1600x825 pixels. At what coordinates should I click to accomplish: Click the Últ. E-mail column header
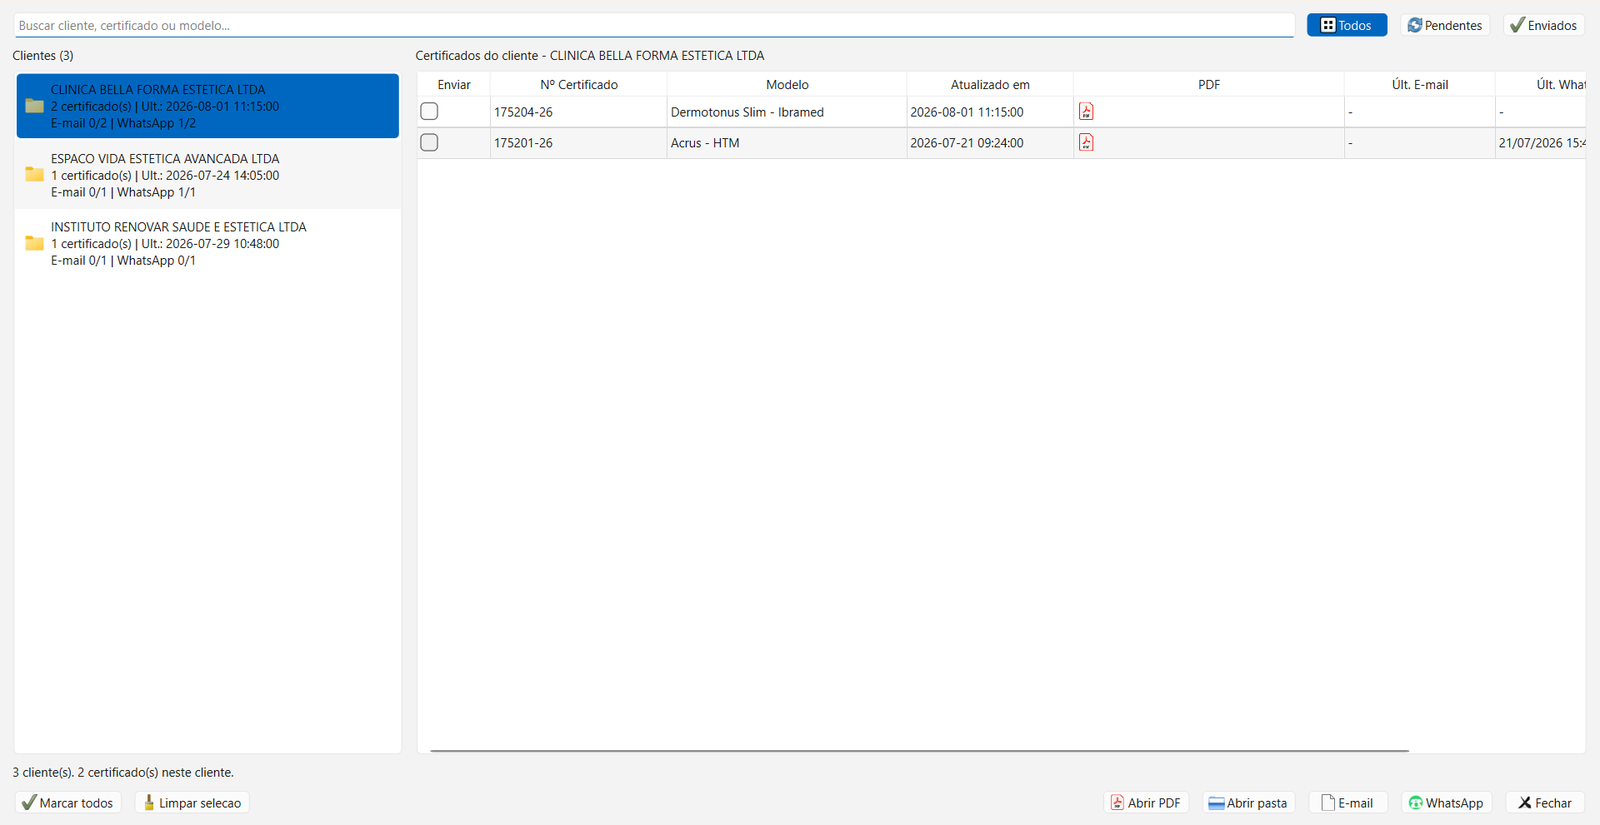coord(1420,85)
